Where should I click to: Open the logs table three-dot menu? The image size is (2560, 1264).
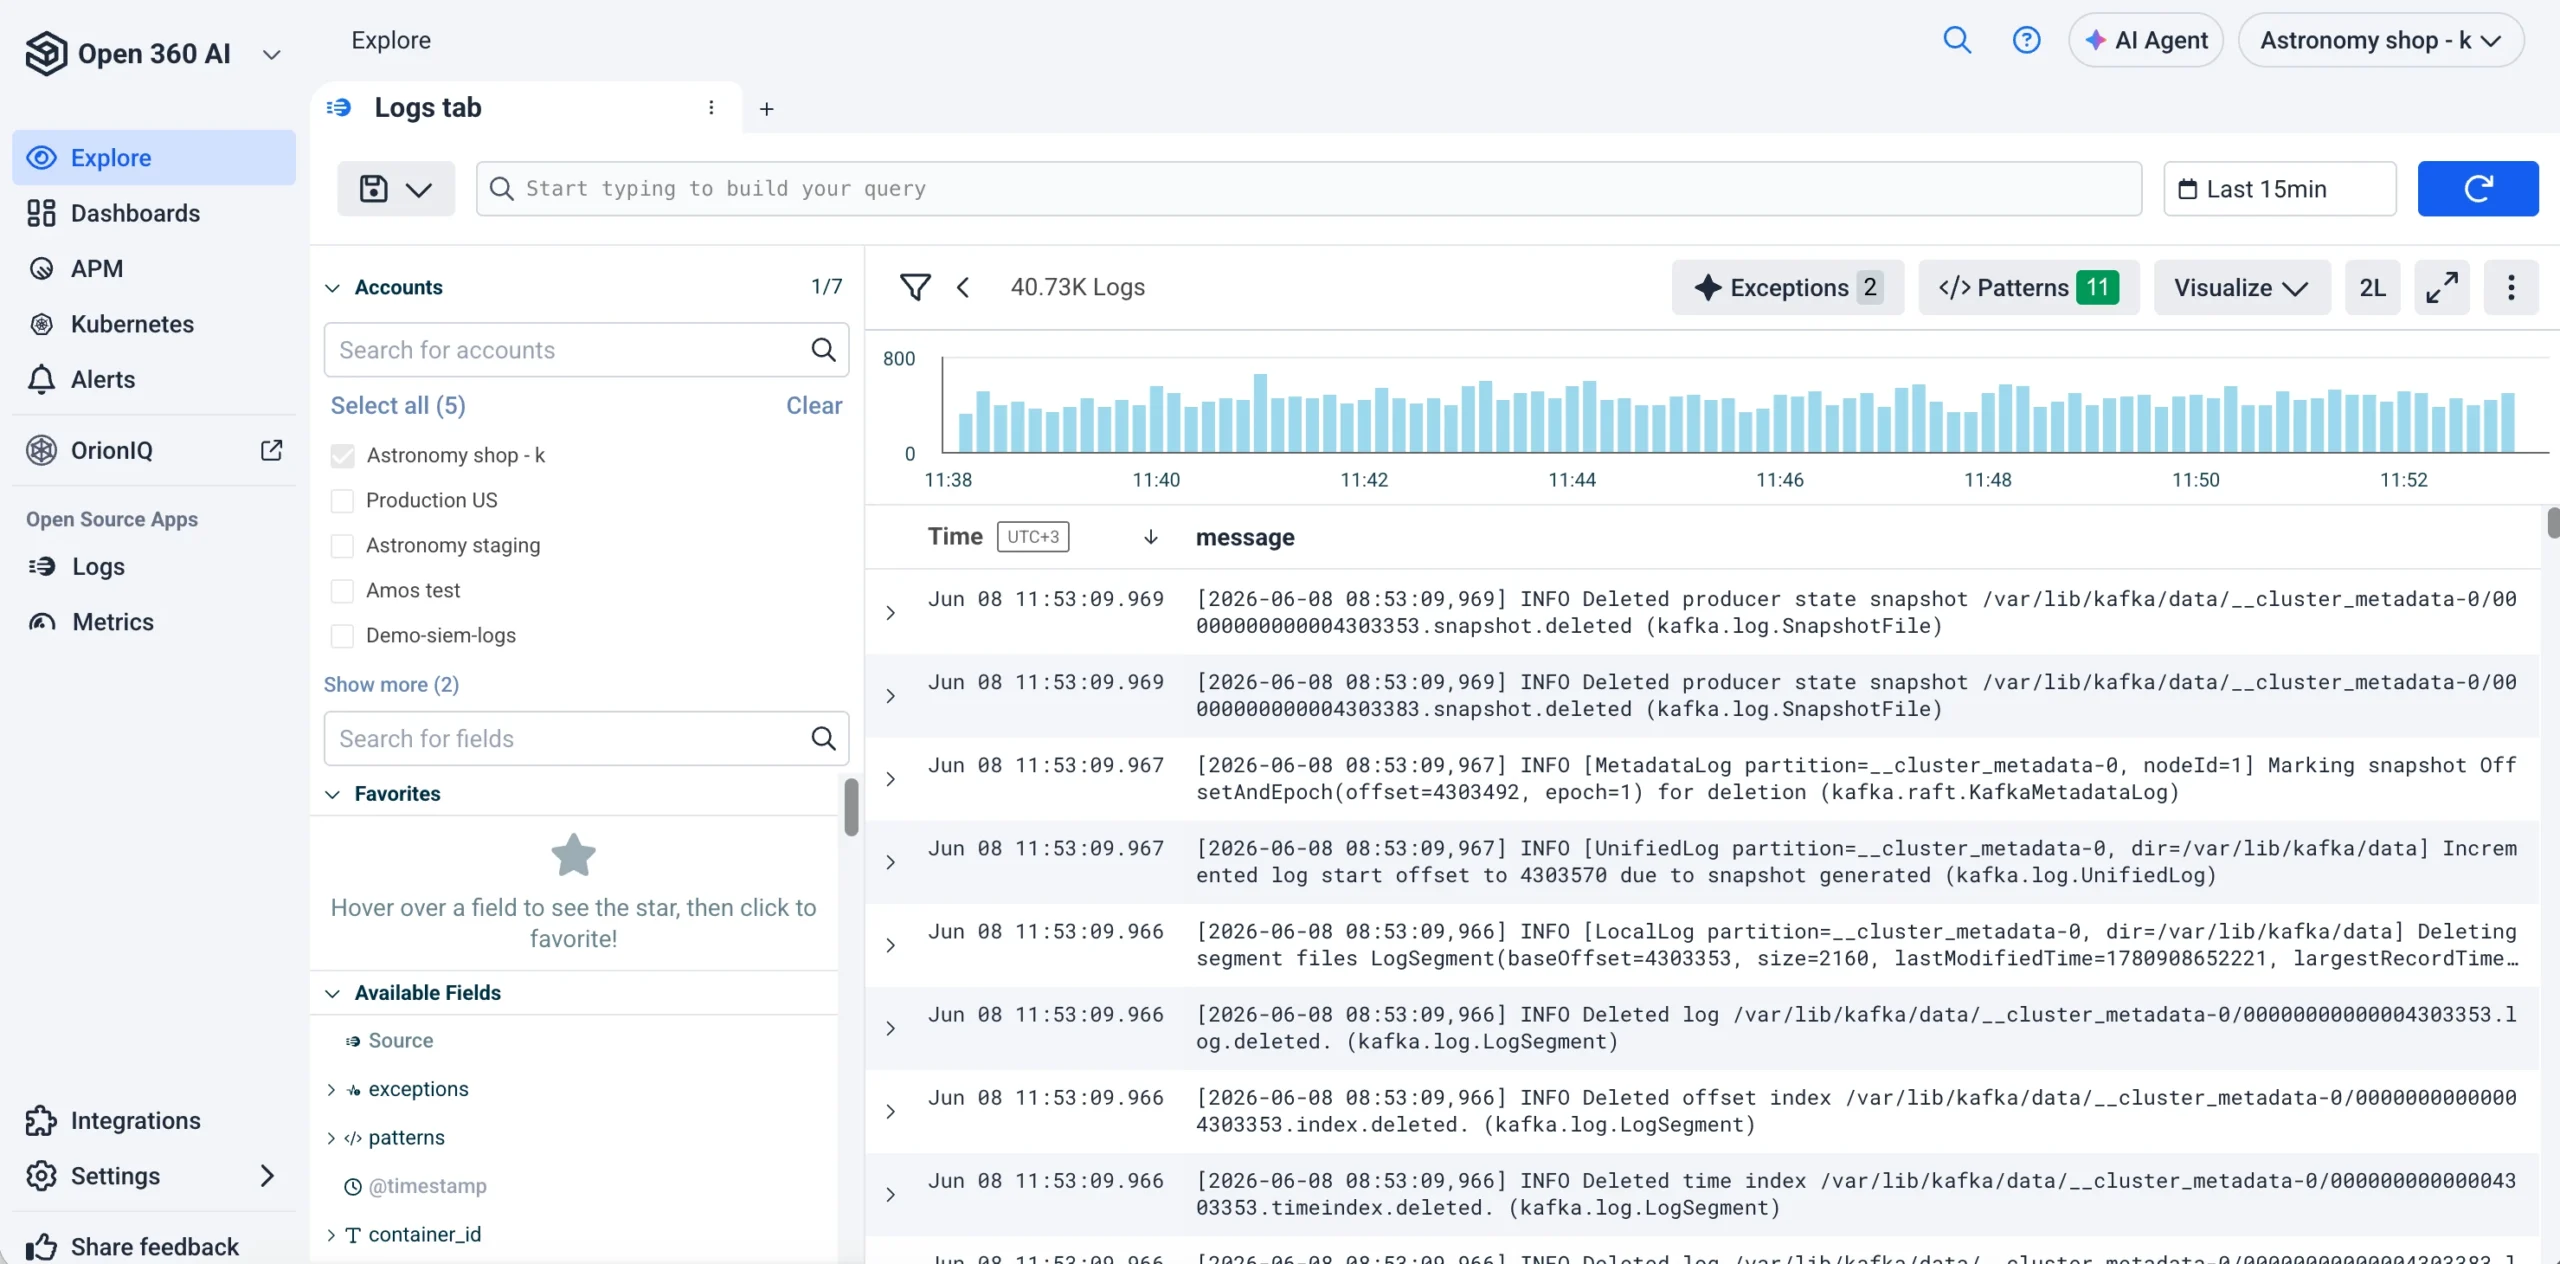pyautogui.click(x=2511, y=288)
